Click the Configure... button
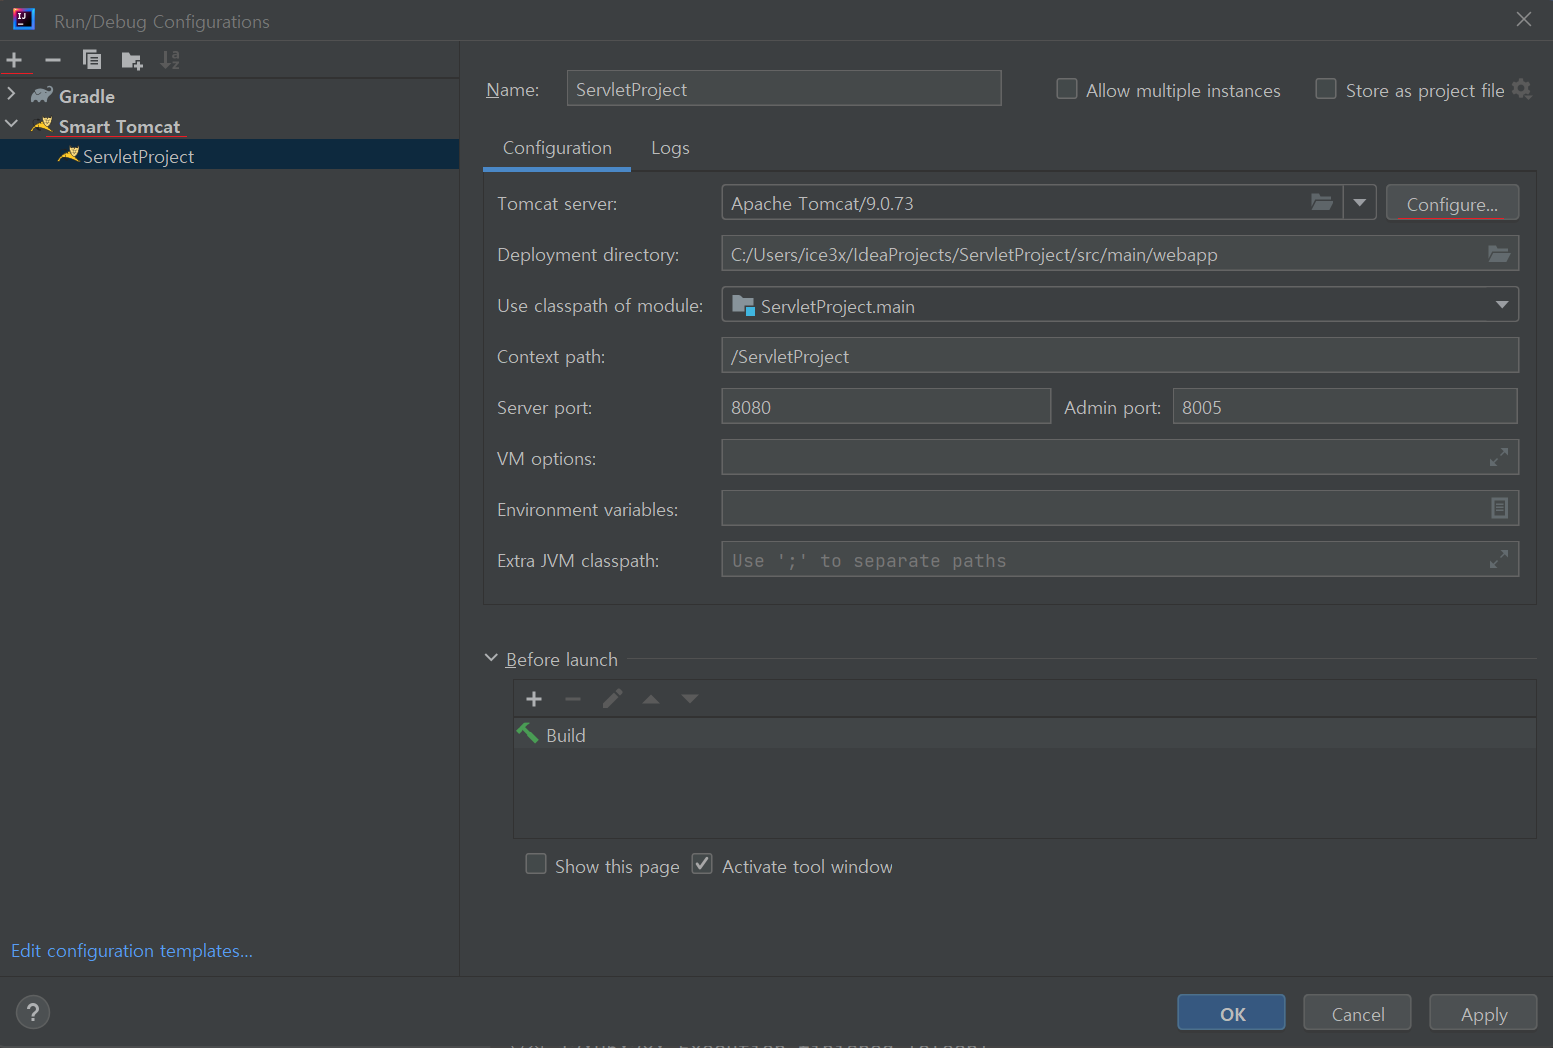1553x1048 pixels. [1452, 203]
